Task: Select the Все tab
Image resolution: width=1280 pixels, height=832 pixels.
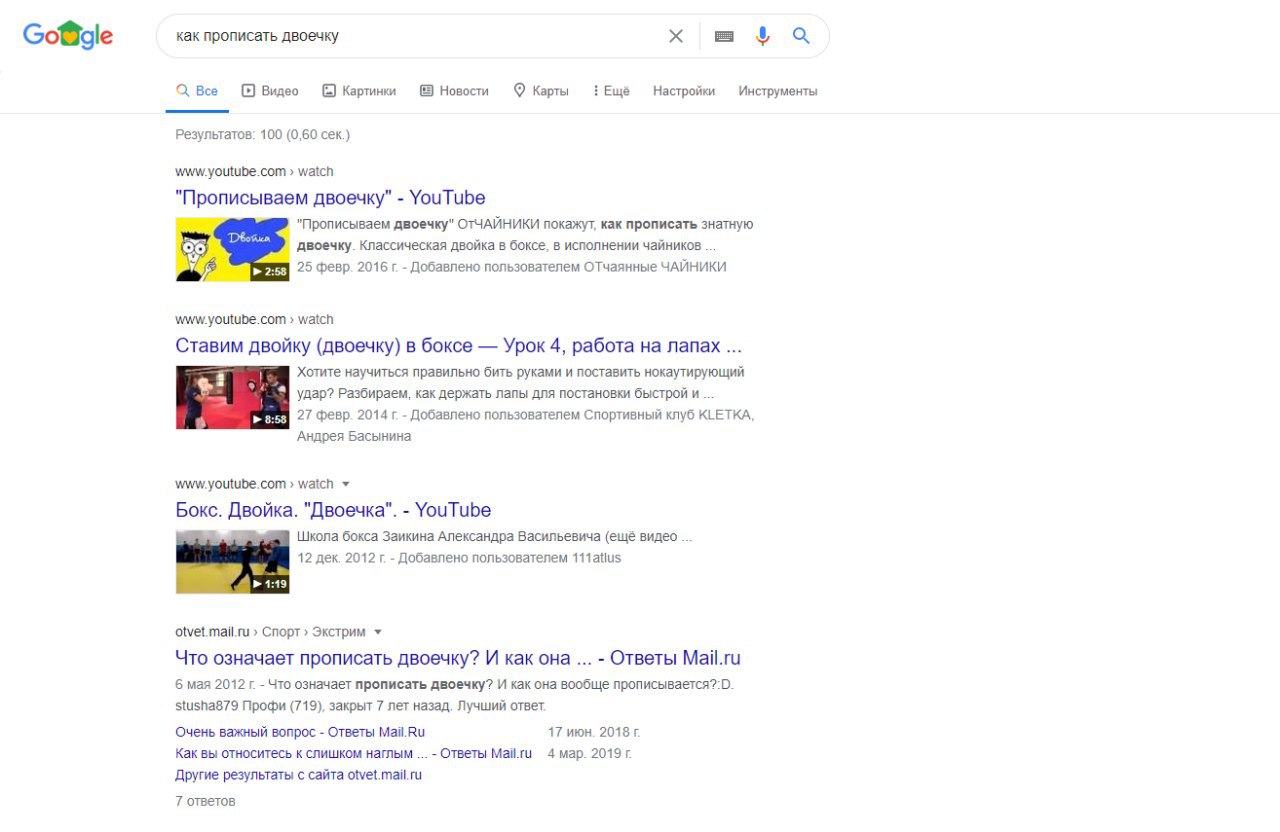Action: click(197, 91)
